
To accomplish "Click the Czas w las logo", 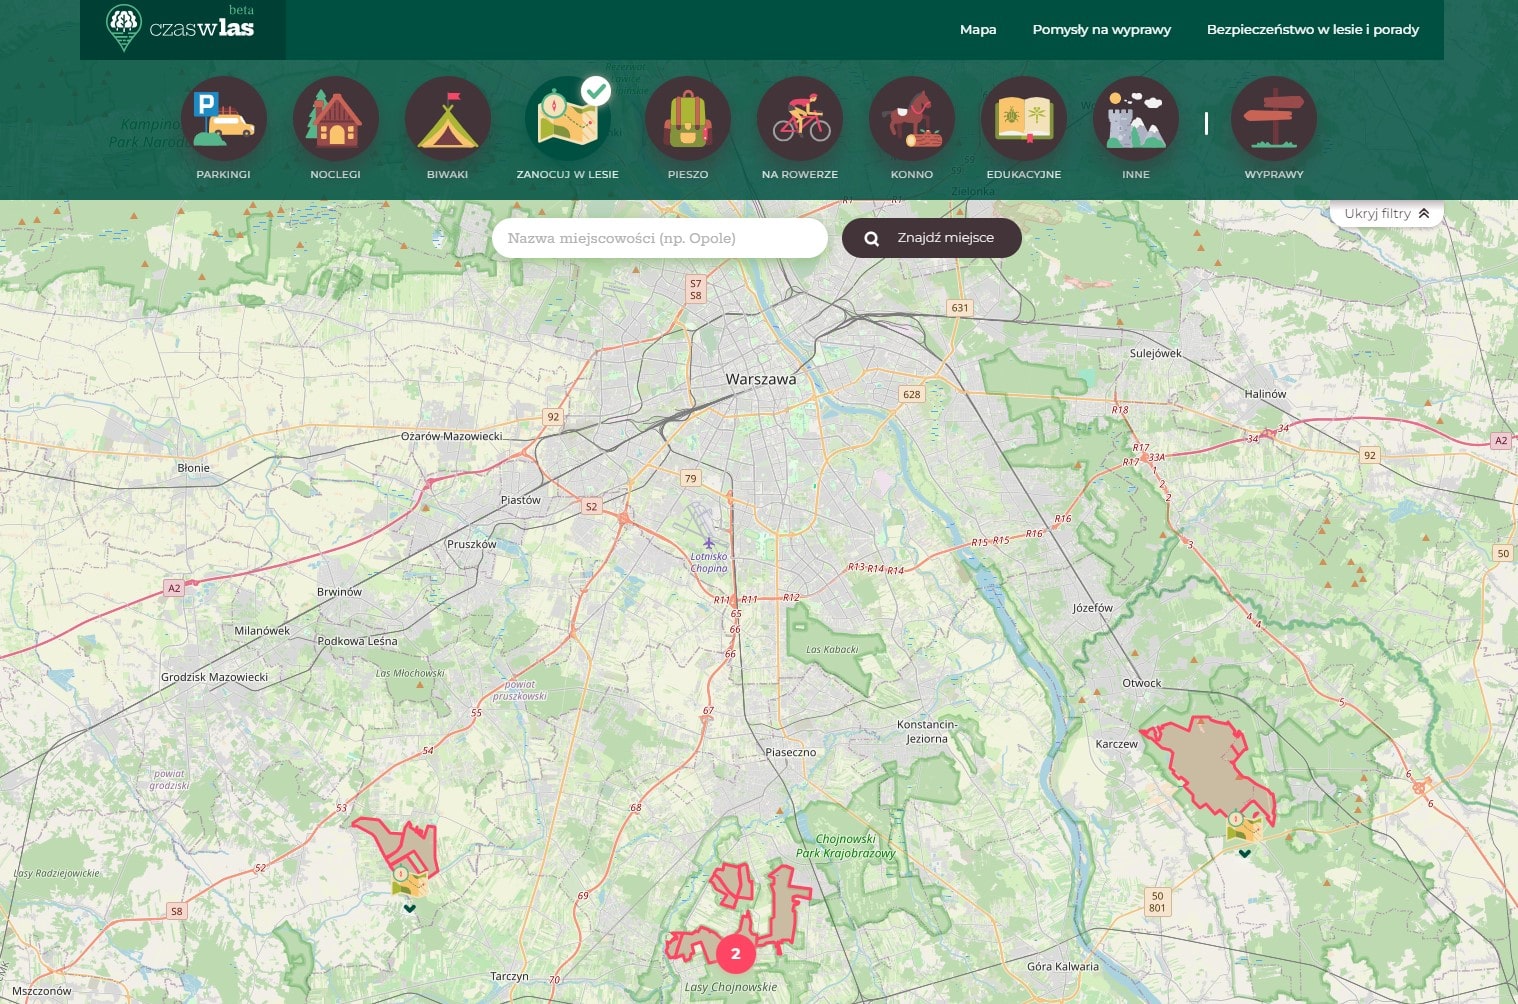I will [x=181, y=27].
